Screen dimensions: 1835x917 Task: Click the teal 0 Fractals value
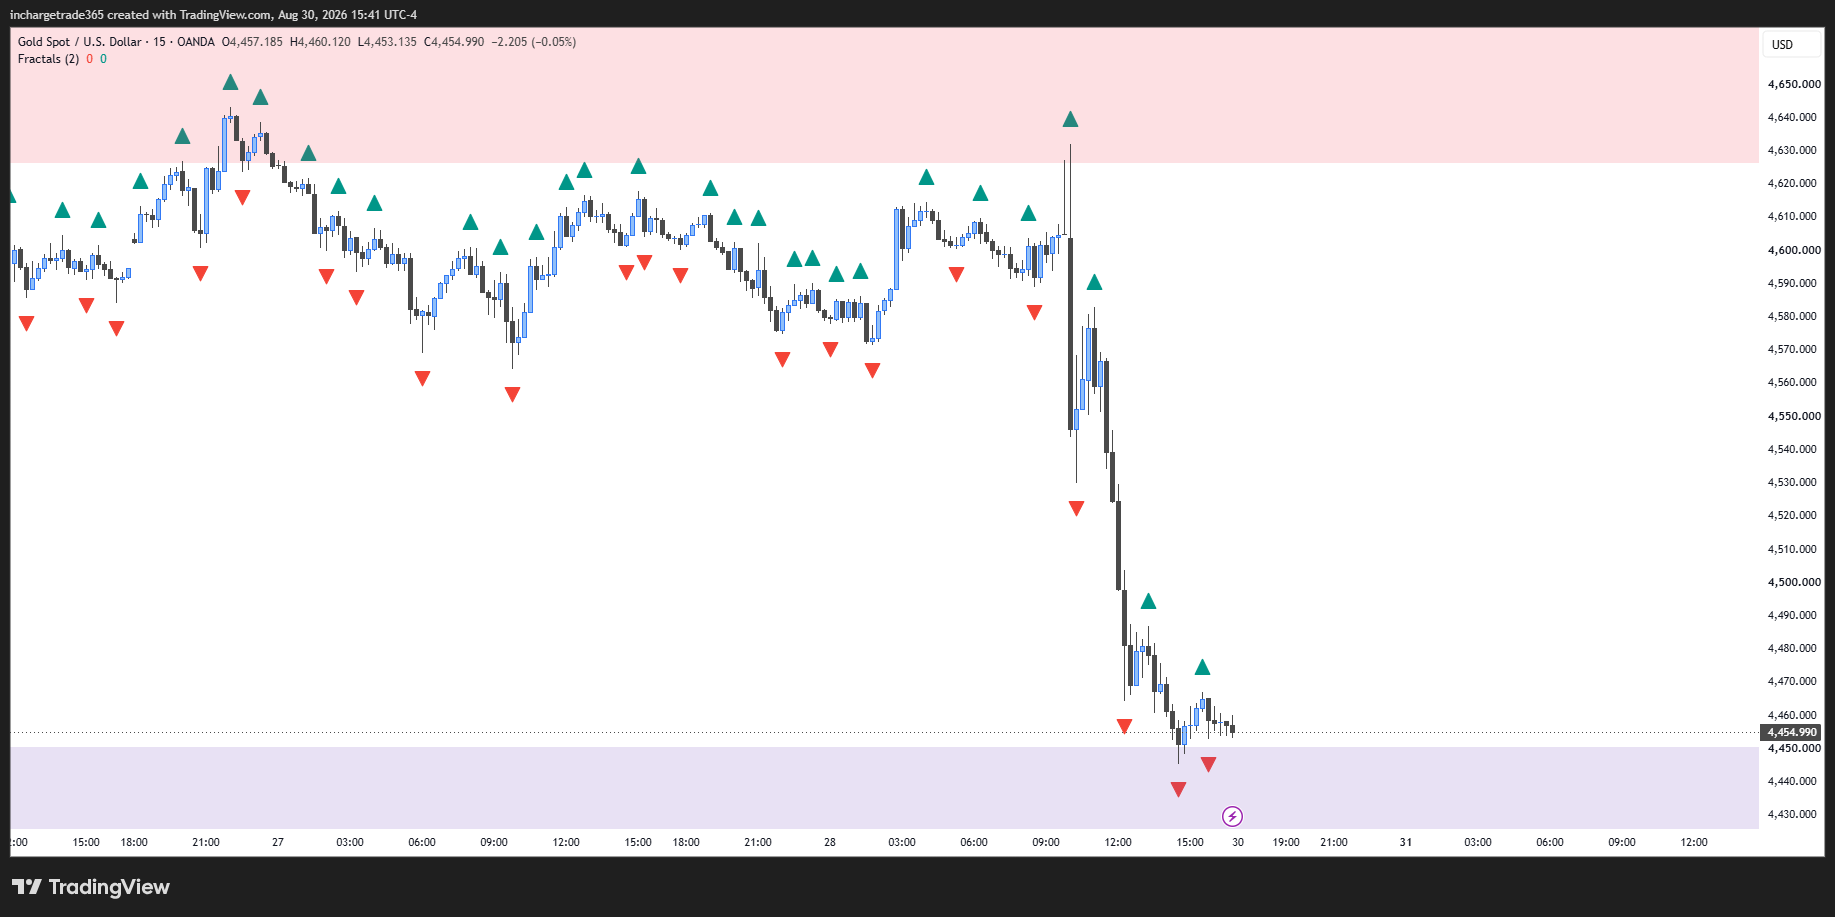point(104,59)
